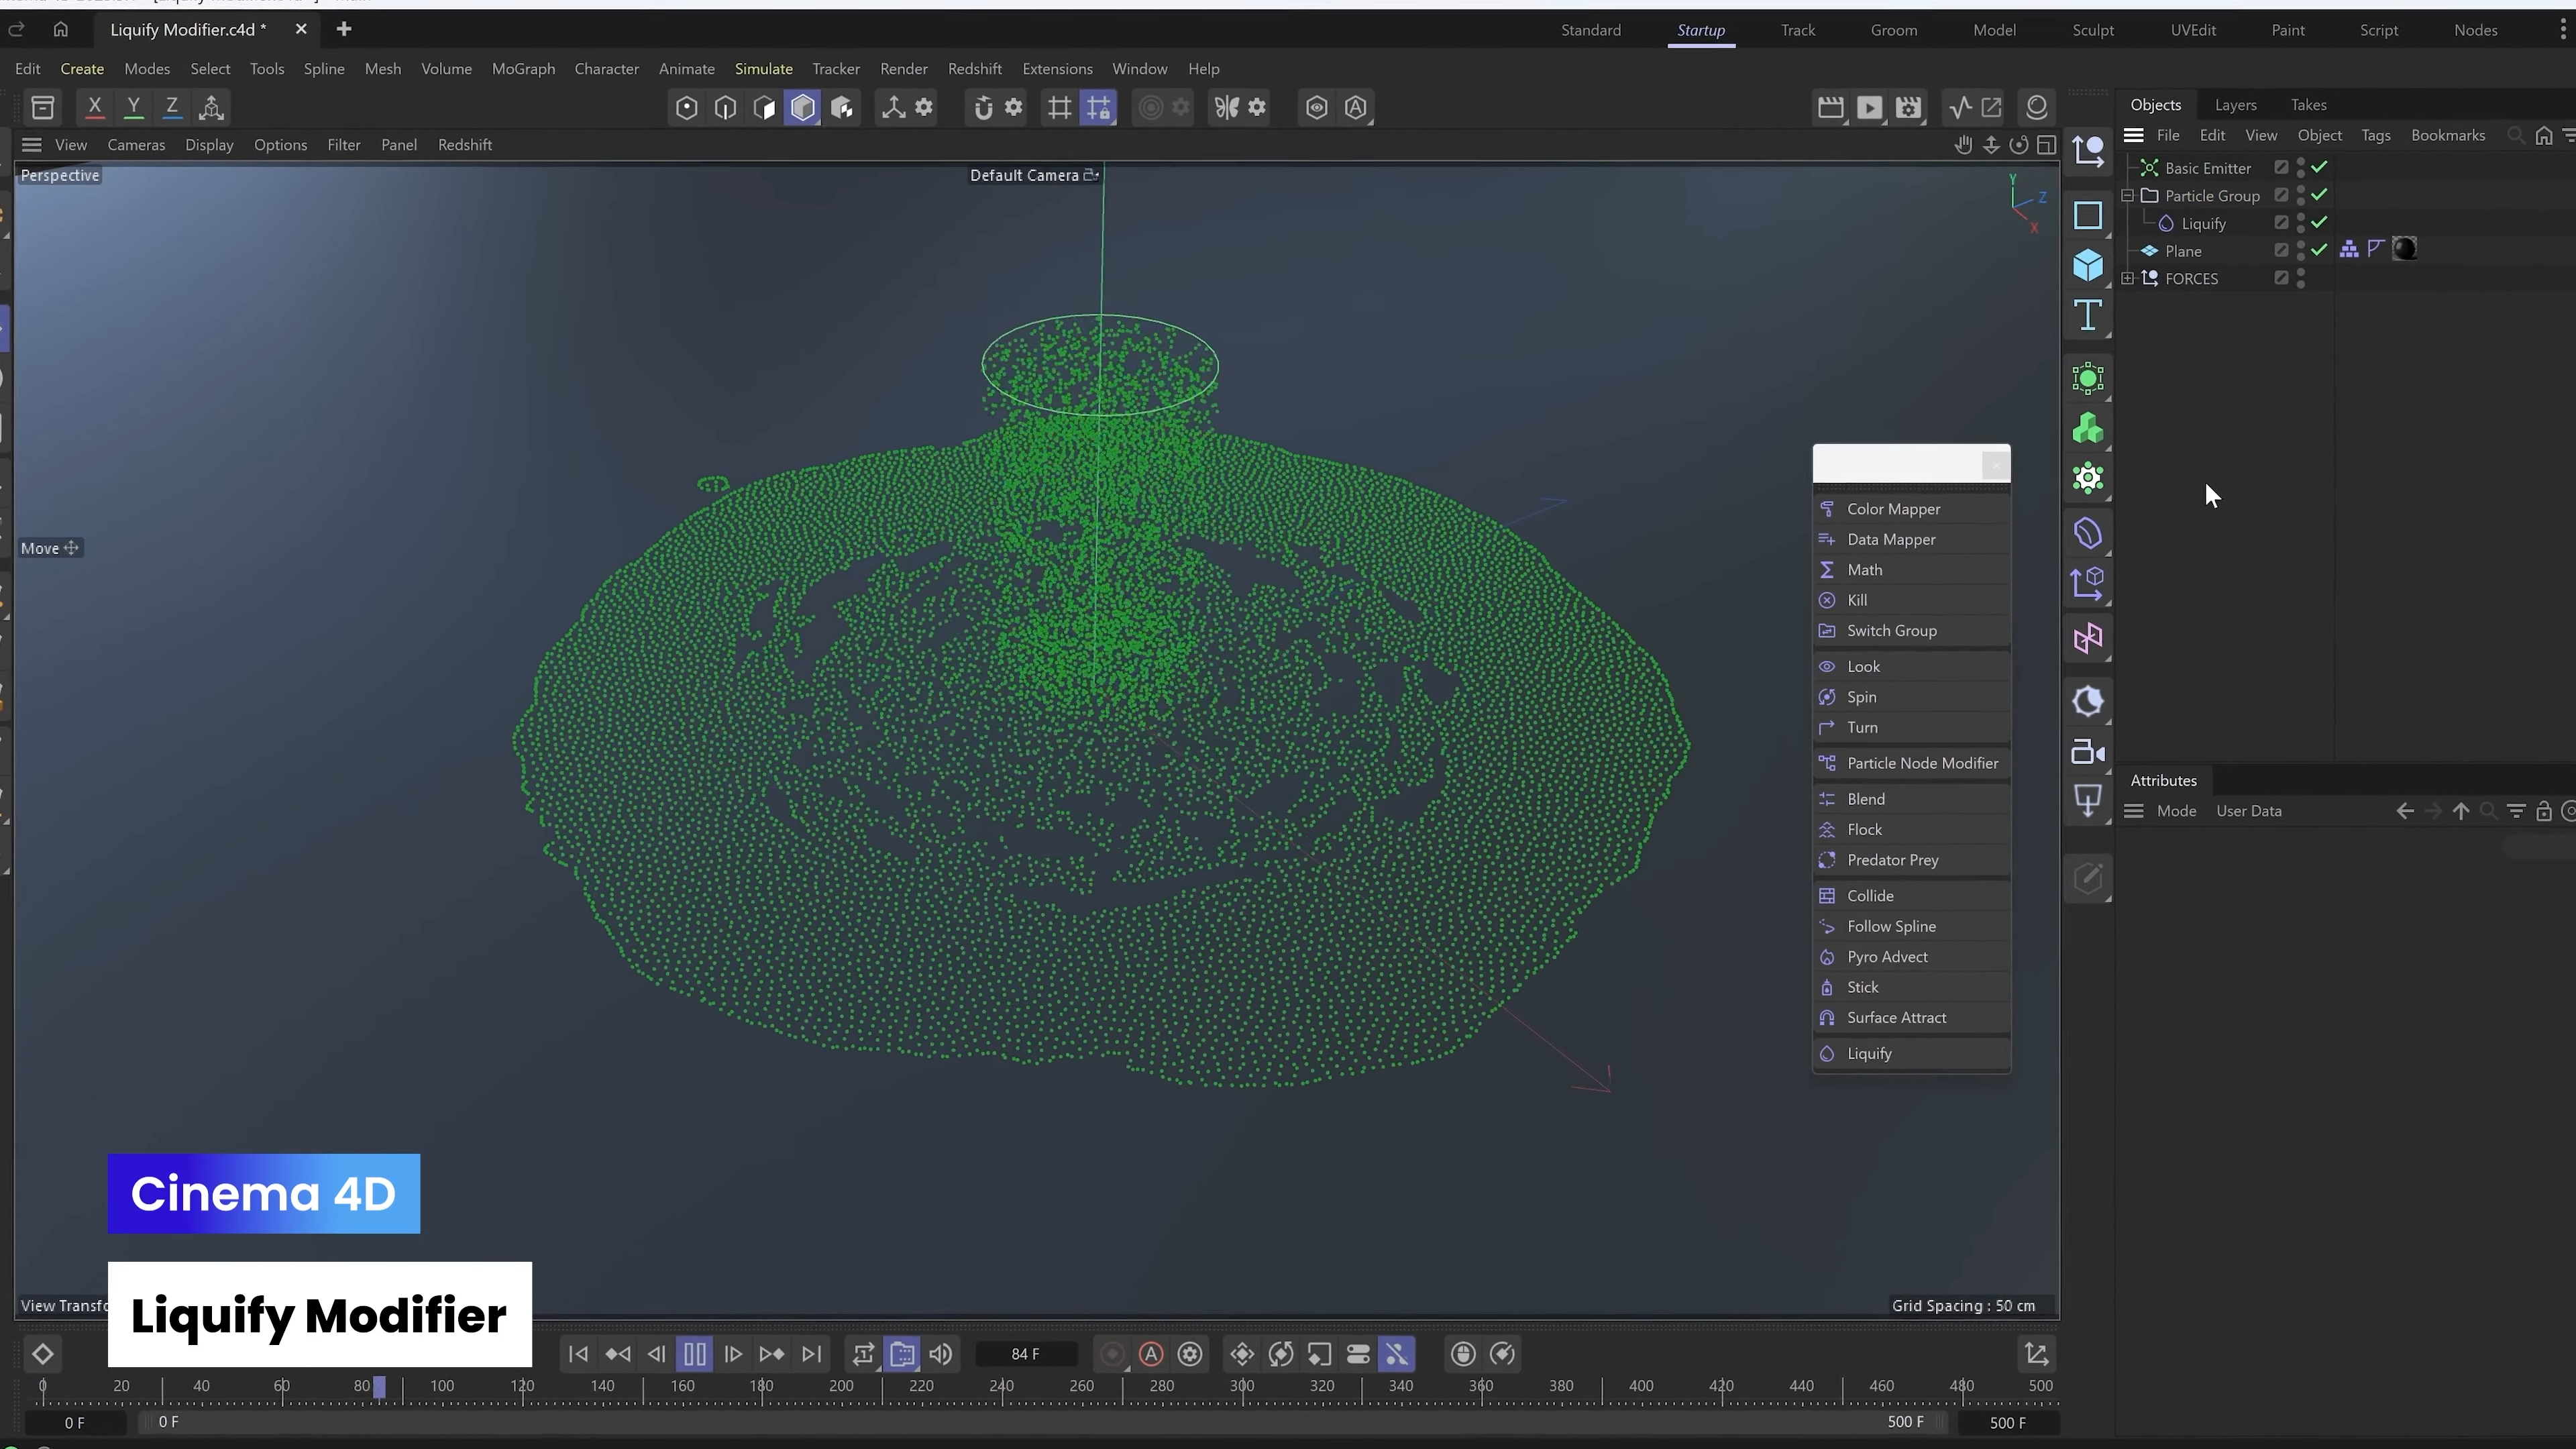
Task: Click the Liquify modifier in popup list
Action: tap(1869, 1053)
